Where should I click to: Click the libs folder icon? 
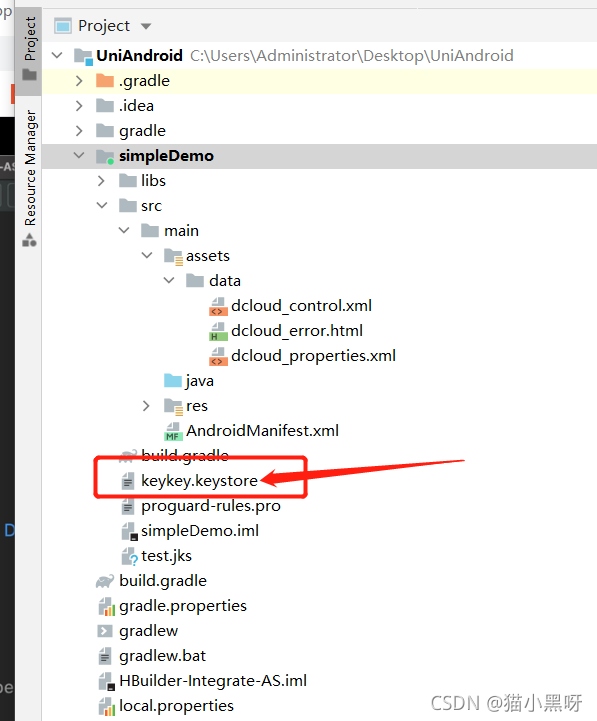coord(127,181)
